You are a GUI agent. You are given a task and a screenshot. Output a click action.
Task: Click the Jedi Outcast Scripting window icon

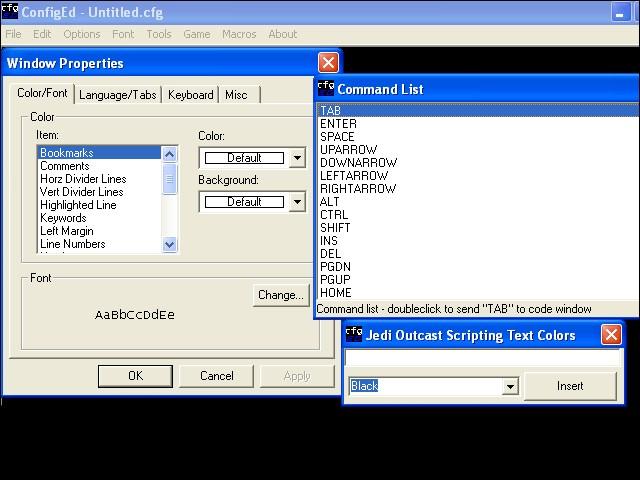354,334
